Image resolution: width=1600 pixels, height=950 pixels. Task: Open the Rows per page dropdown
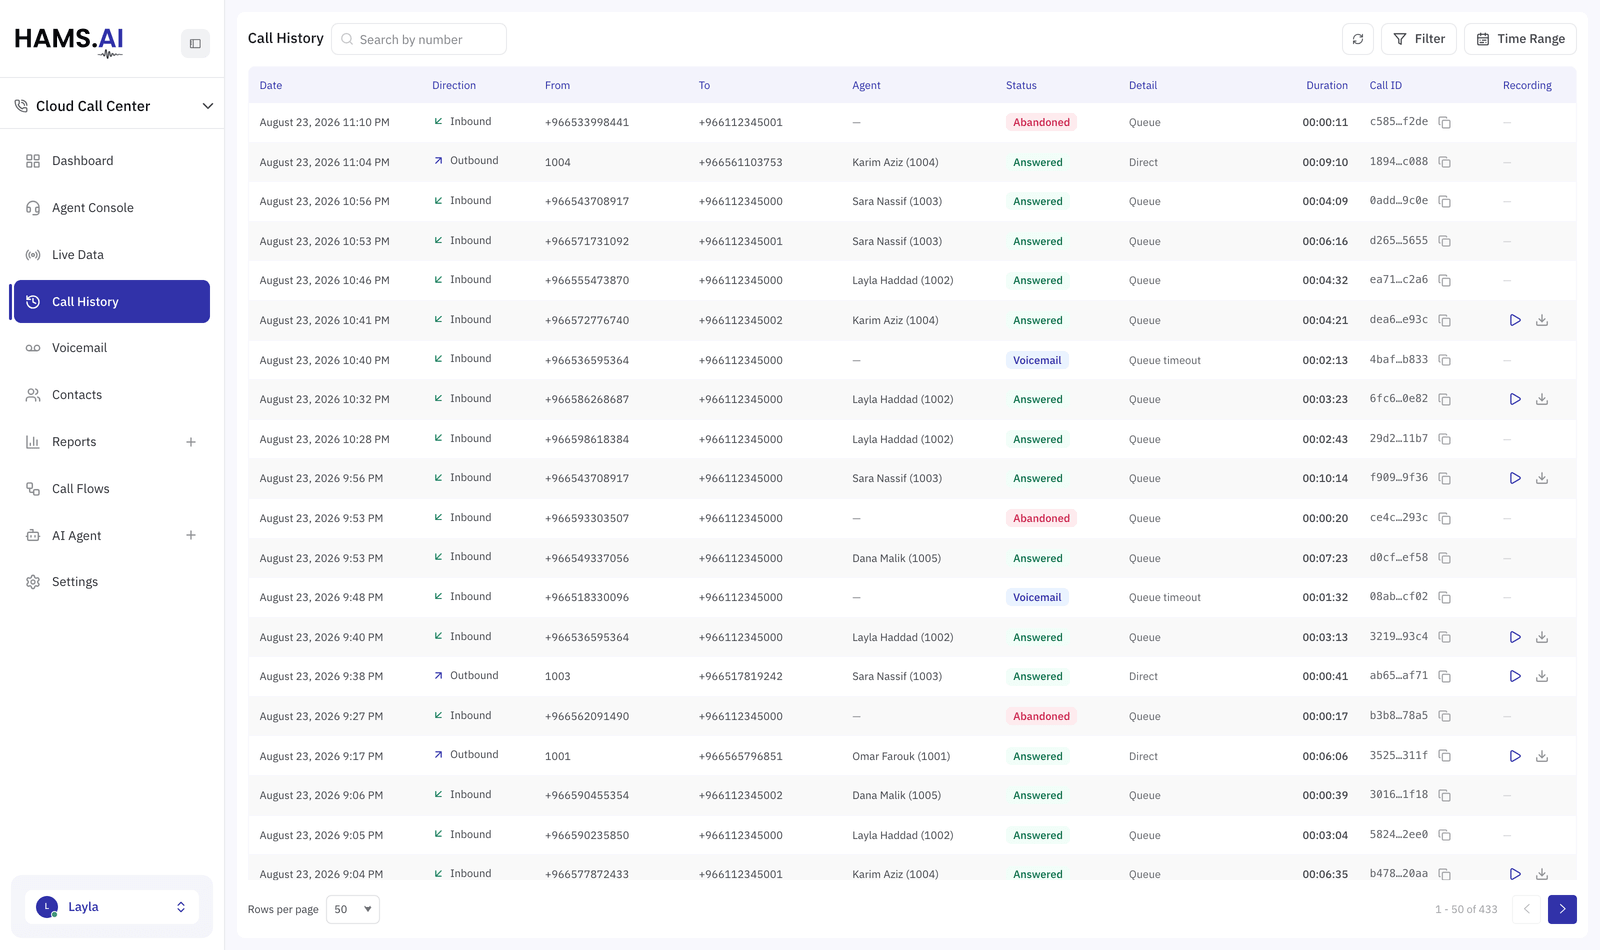[x=353, y=909]
